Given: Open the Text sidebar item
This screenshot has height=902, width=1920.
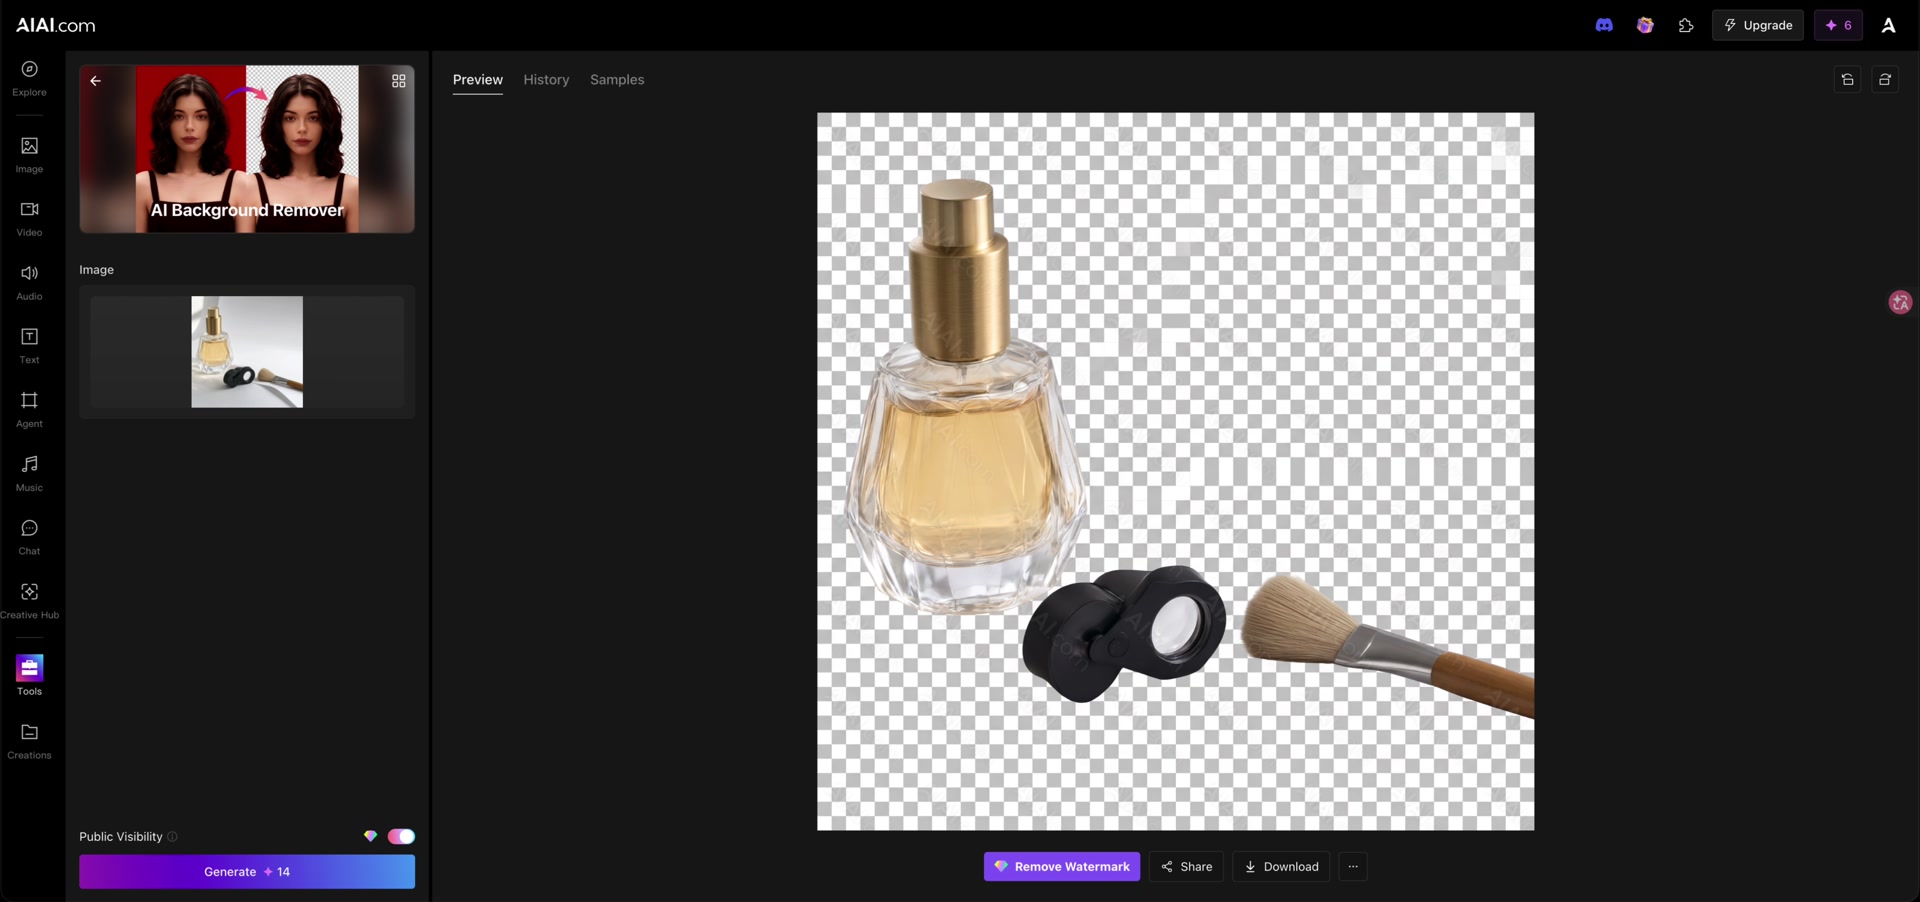Looking at the screenshot, I should pyautogui.click(x=29, y=346).
